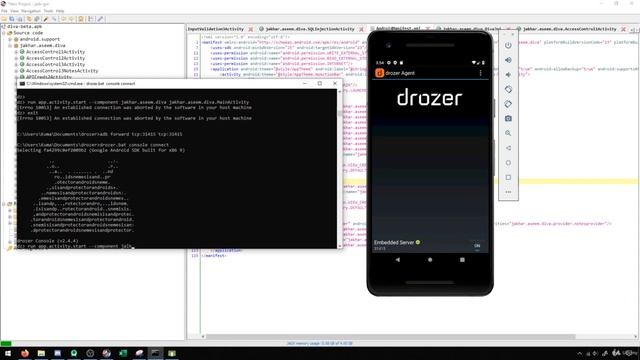Toggle Flatten packages toolbar icon

coord(37,19)
